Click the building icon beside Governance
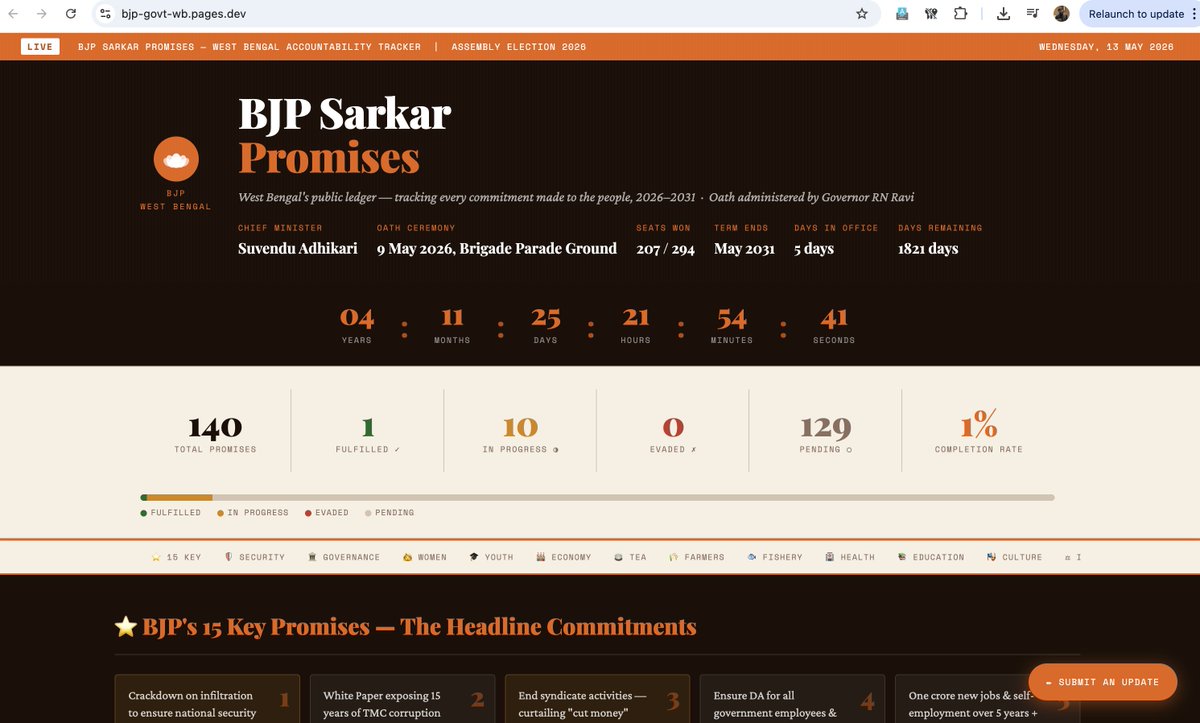This screenshot has width=1200, height=723. coord(312,557)
